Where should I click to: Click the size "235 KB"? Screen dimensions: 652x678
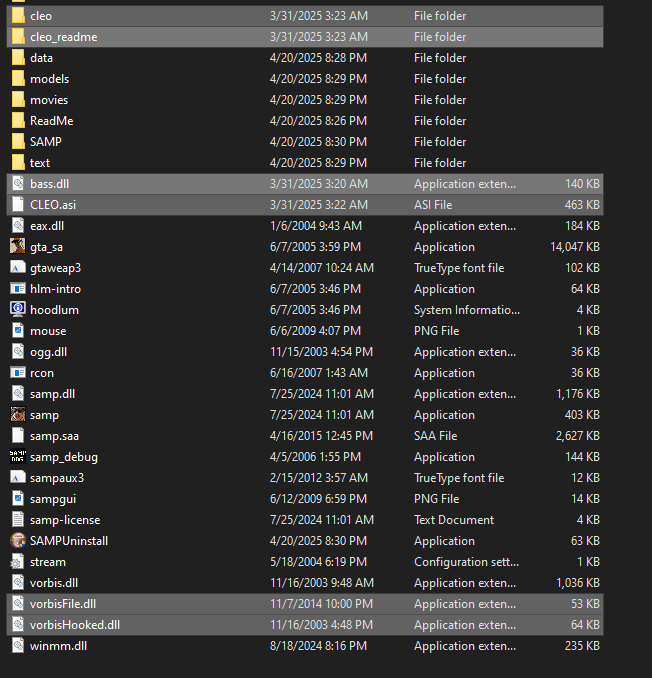tap(582, 646)
